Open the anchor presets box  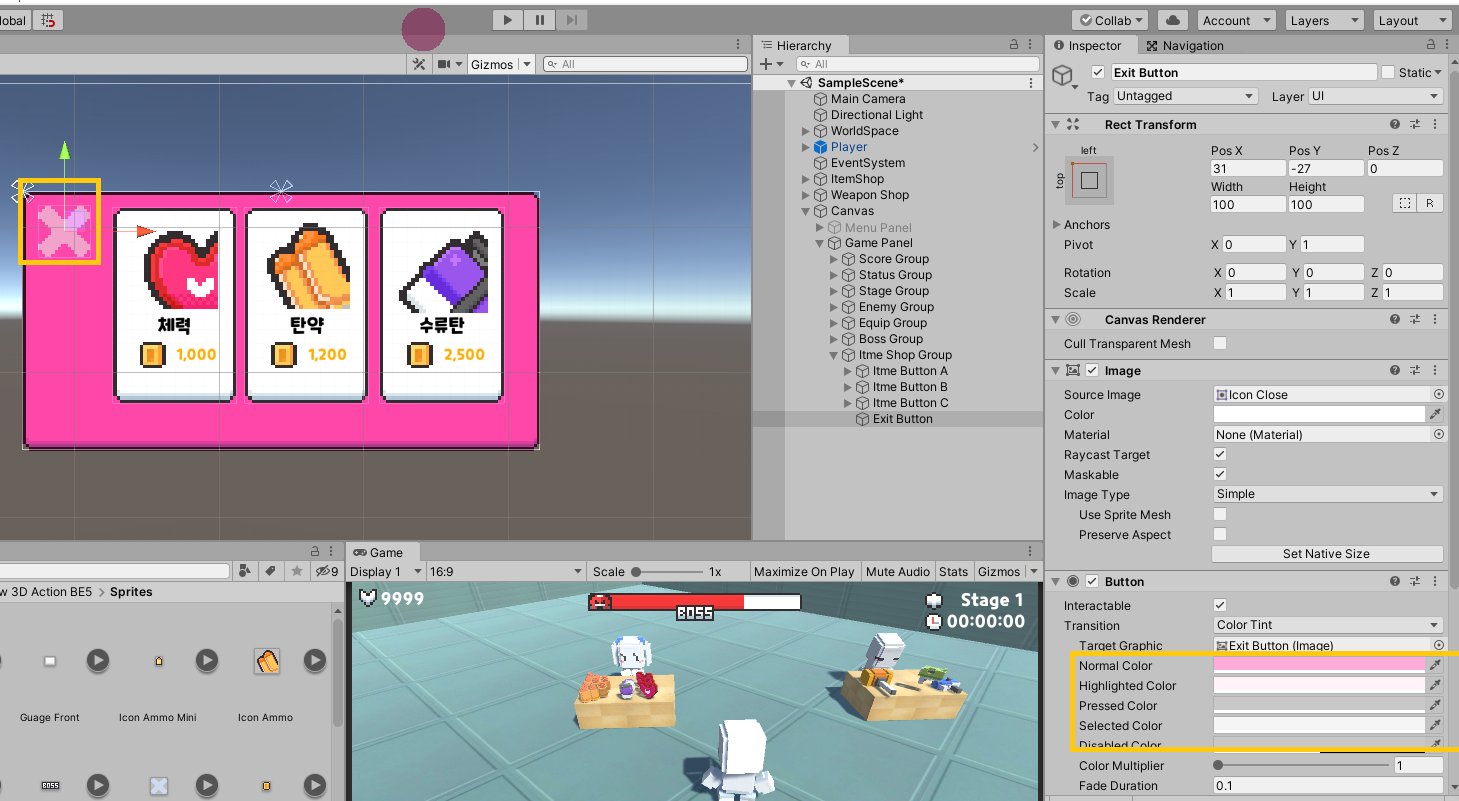tap(1089, 181)
